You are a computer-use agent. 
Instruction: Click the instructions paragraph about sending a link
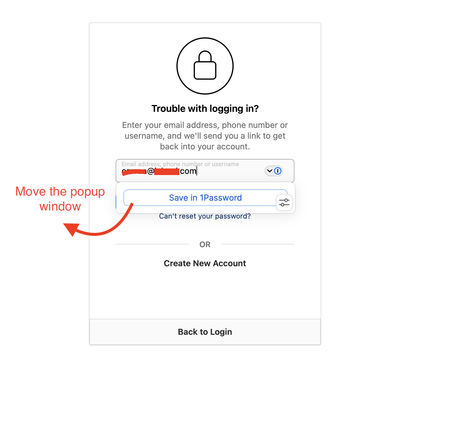coord(205,136)
